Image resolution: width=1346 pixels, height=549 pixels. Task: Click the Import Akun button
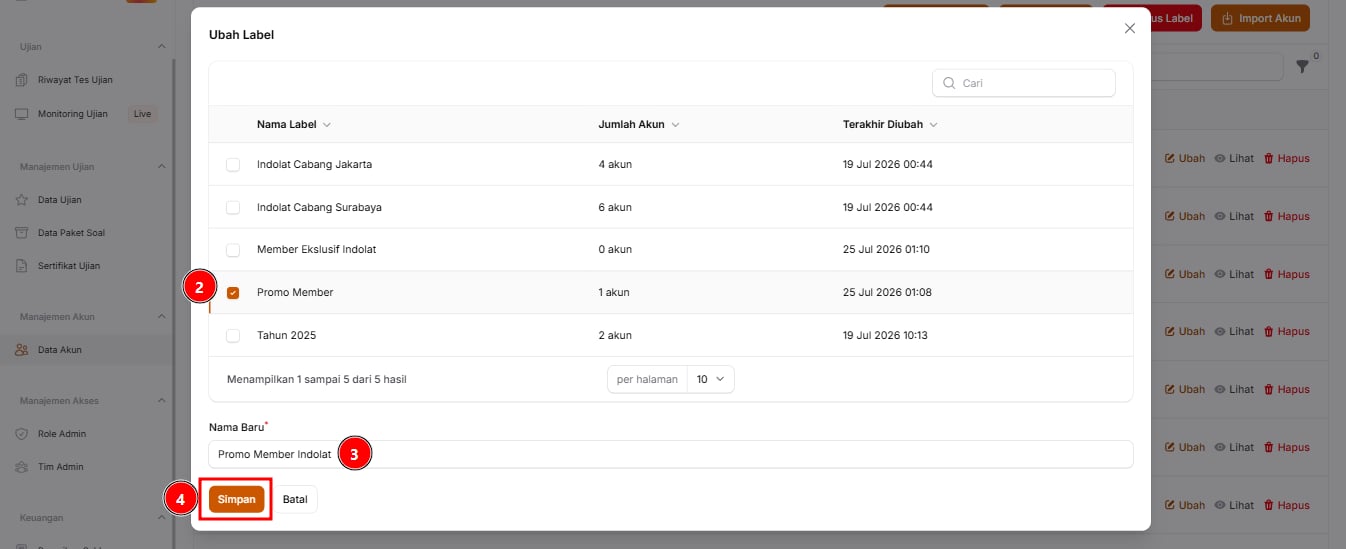tap(1262, 18)
